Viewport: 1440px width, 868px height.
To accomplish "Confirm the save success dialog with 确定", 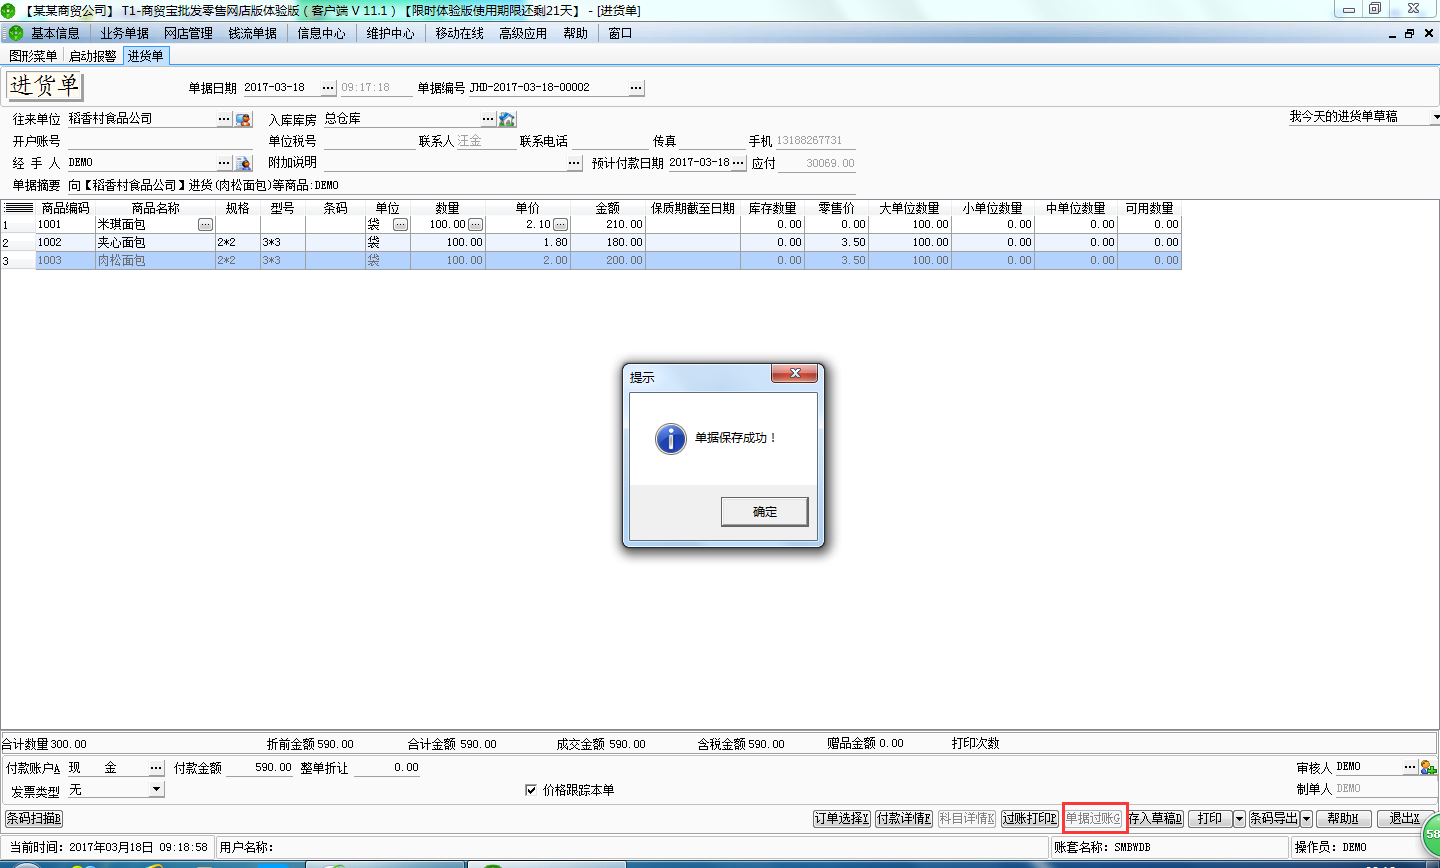I will 764,511.
